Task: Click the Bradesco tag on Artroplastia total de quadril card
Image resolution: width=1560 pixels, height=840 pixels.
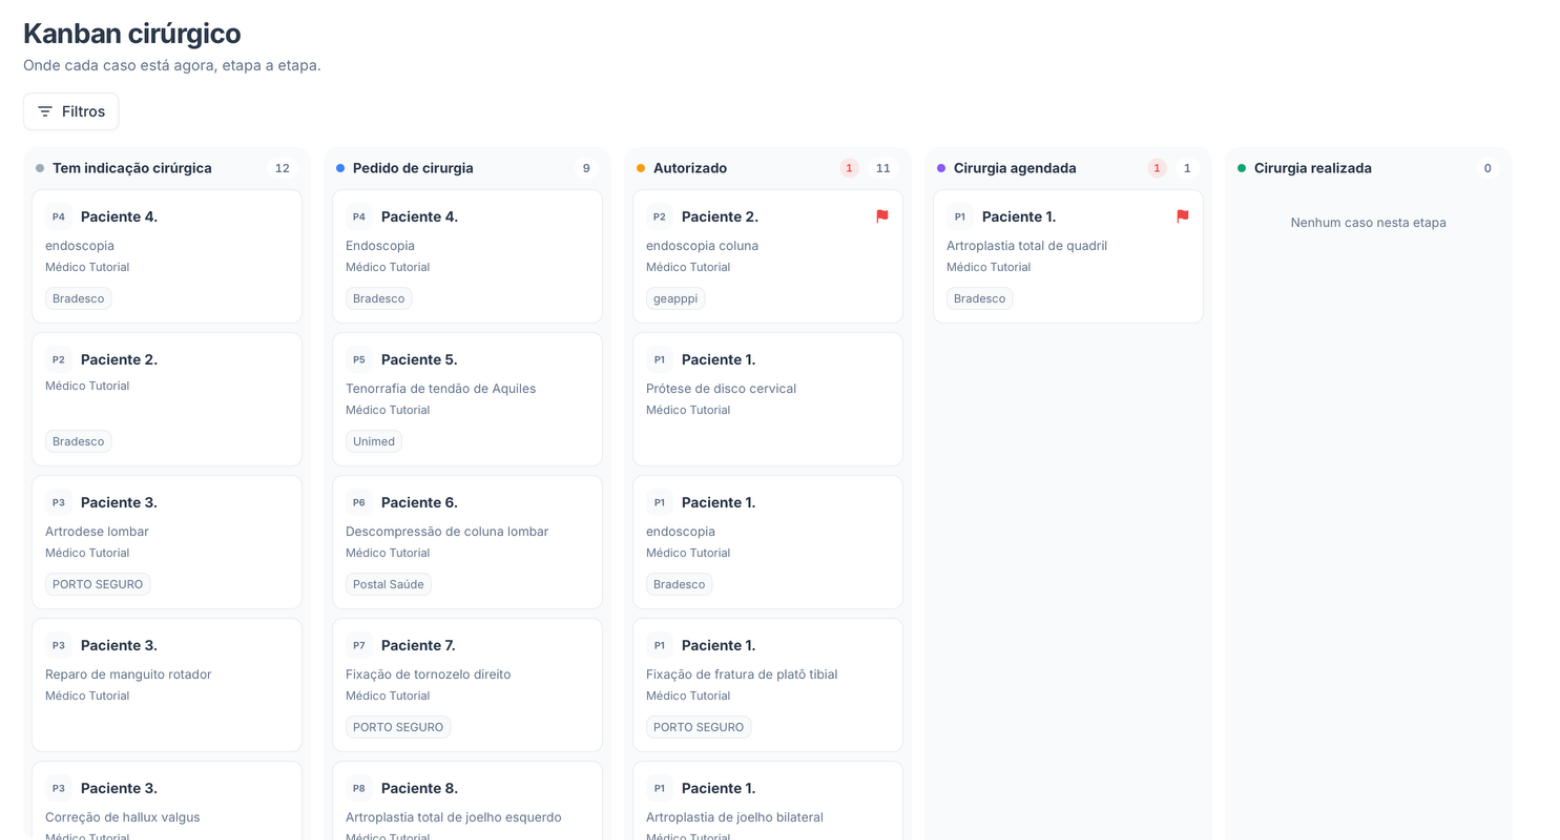Action: 980,299
